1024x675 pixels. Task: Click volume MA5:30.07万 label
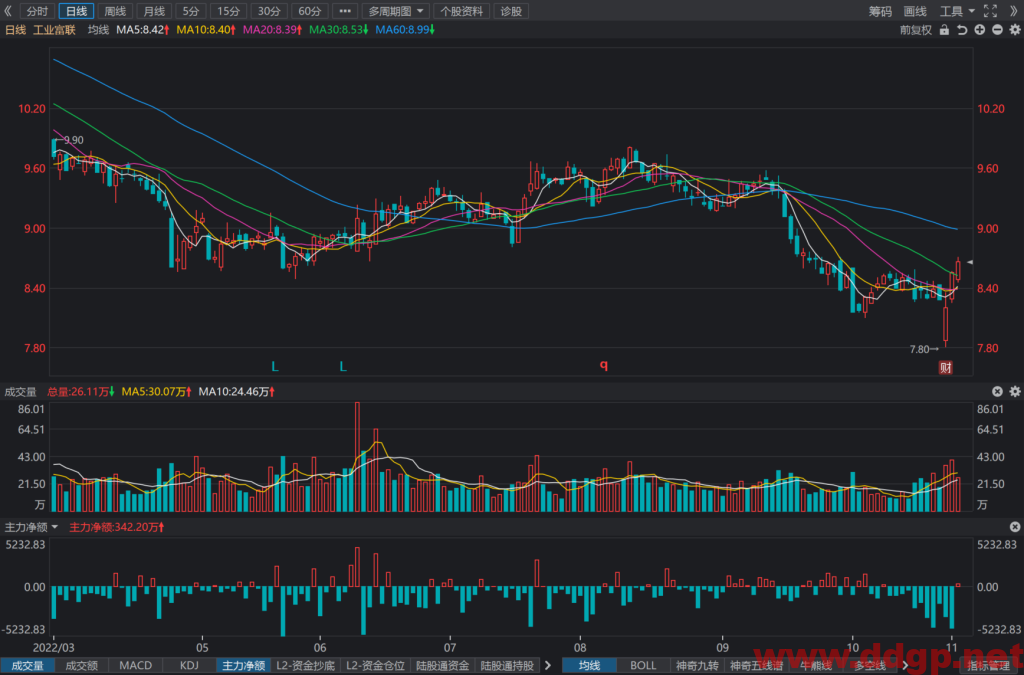(157, 391)
